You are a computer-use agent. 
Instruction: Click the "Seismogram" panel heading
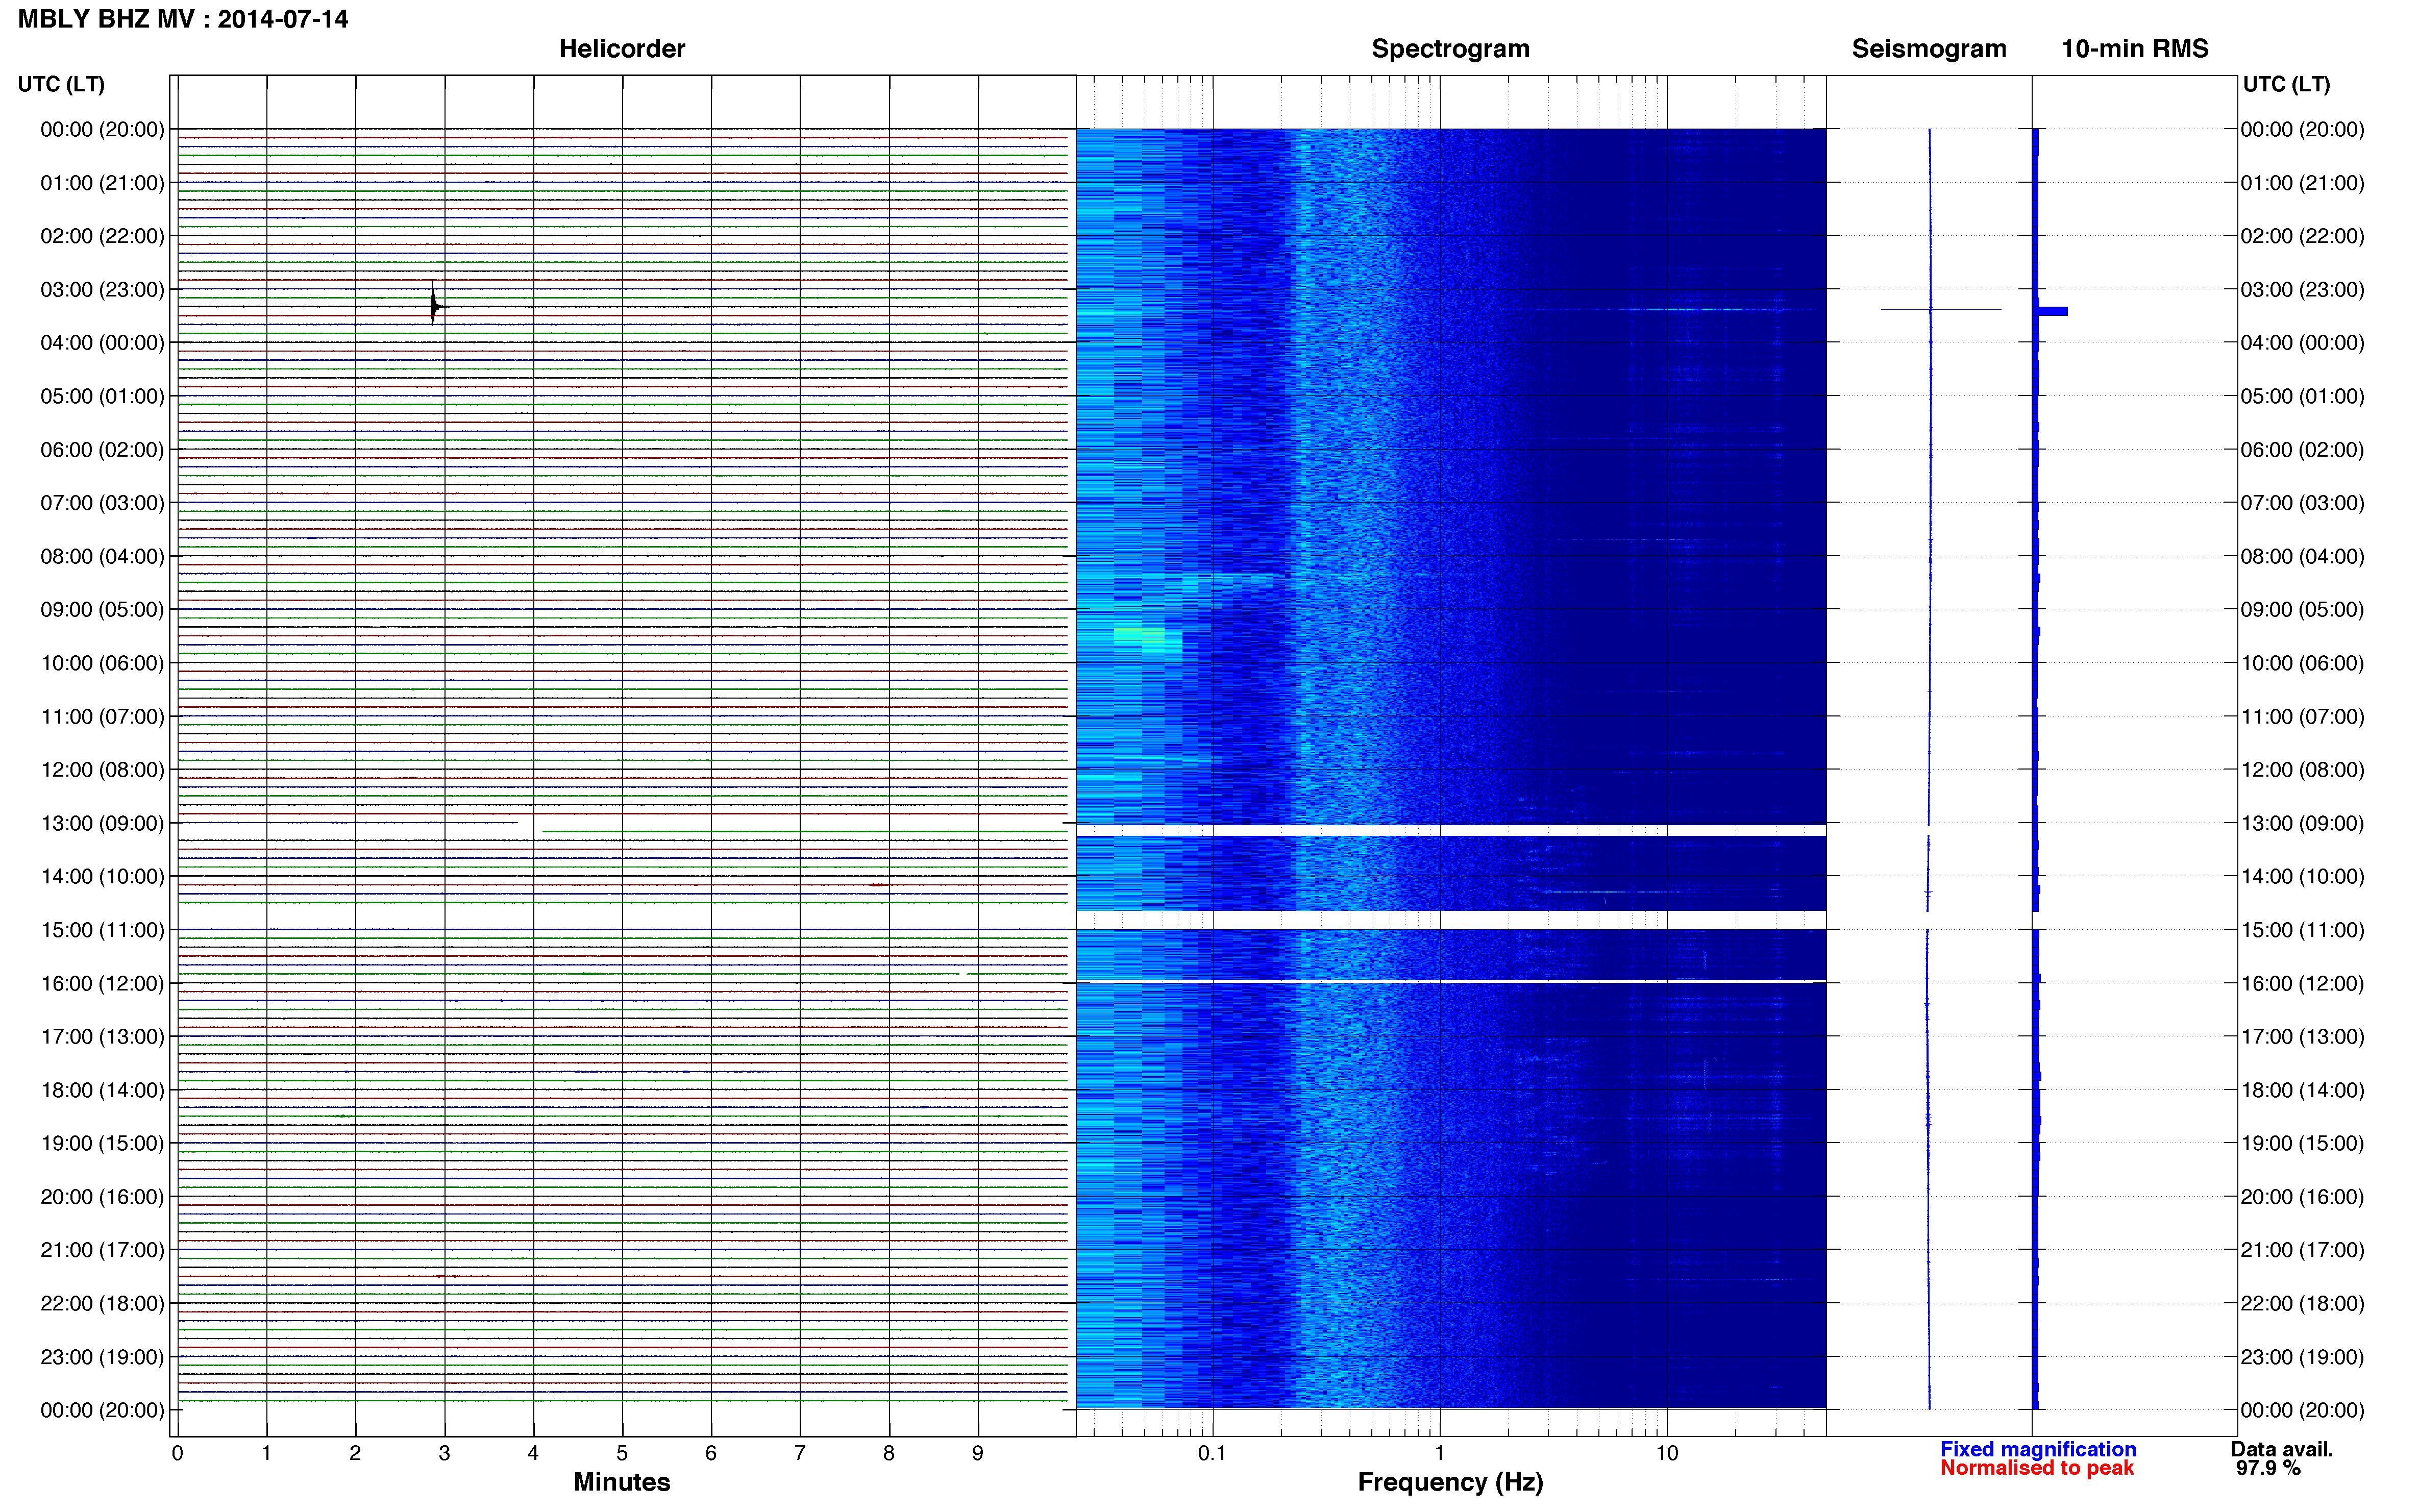(x=1928, y=49)
